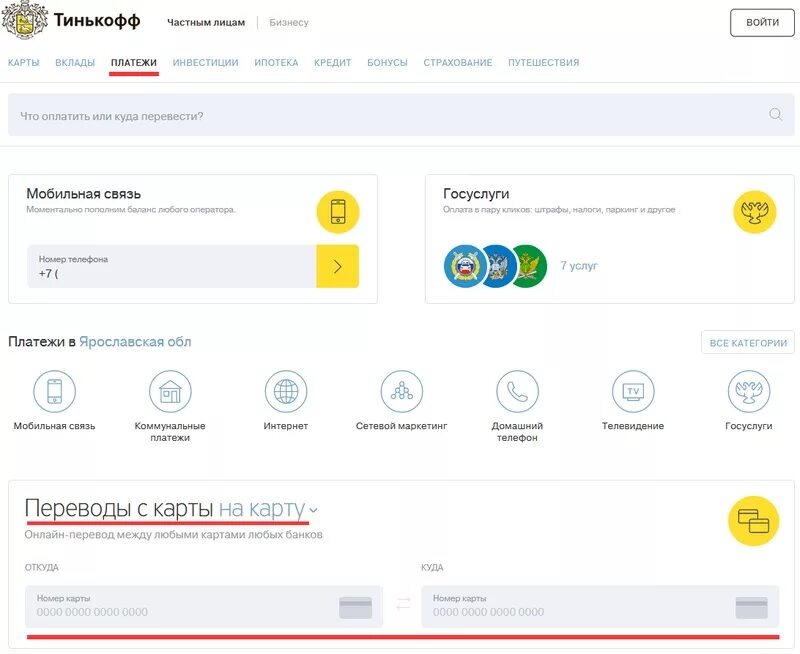This screenshot has width=800, height=654.
Task: Click the Домашний телефон label
Action: tap(517, 432)
